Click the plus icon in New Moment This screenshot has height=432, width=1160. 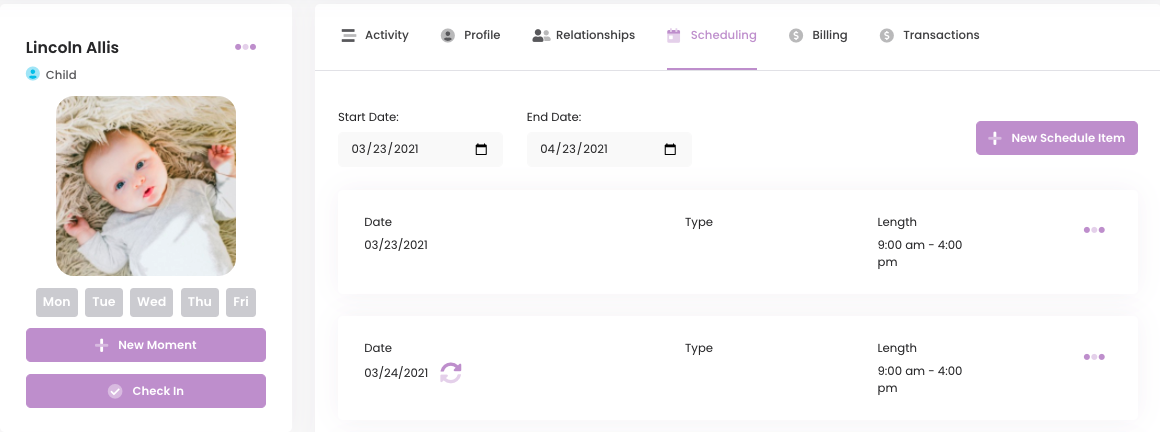pos(102,345)
